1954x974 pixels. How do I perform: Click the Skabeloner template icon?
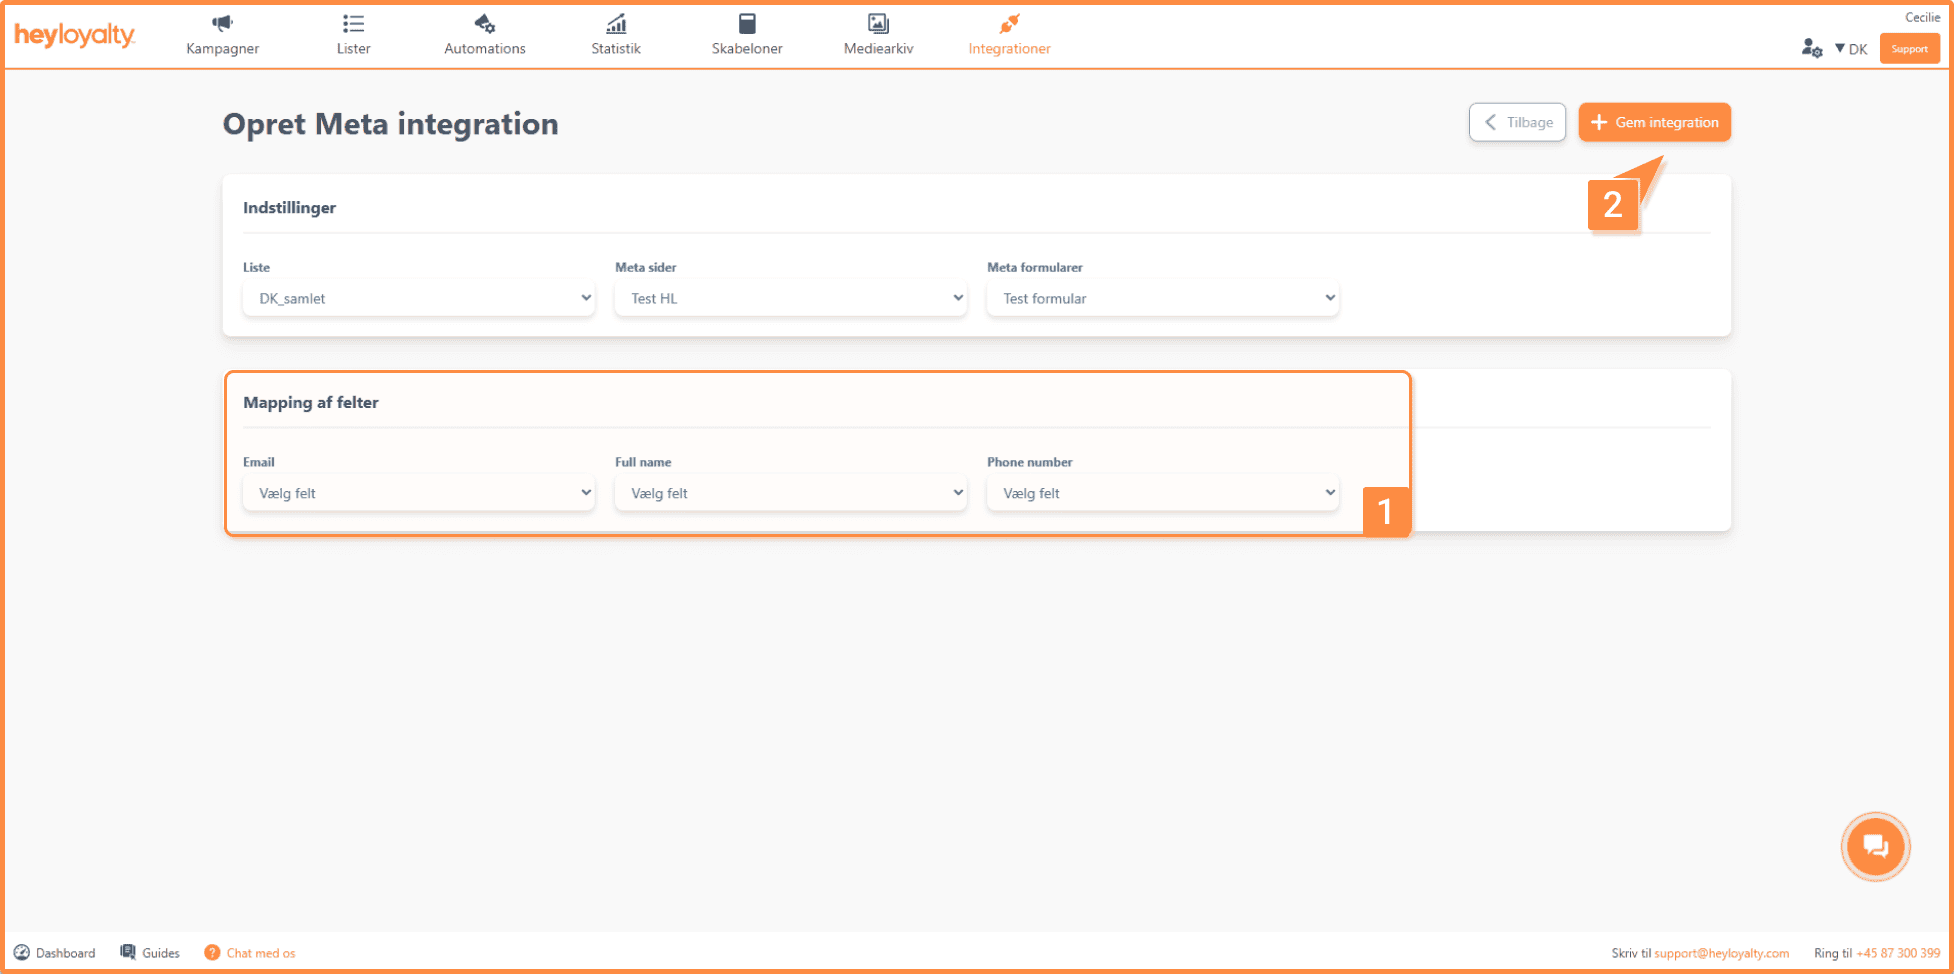[747, 24]
